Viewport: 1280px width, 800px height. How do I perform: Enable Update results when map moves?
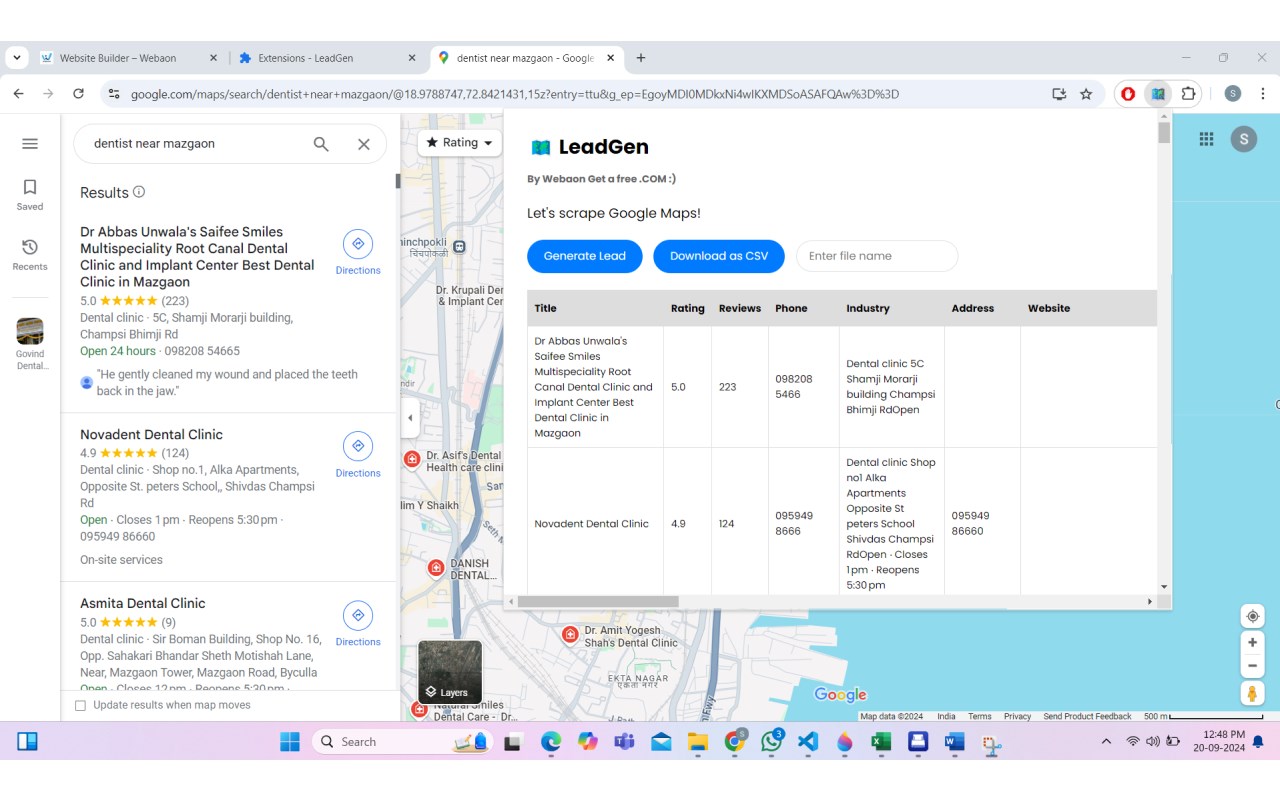click(x=81, y=705)
